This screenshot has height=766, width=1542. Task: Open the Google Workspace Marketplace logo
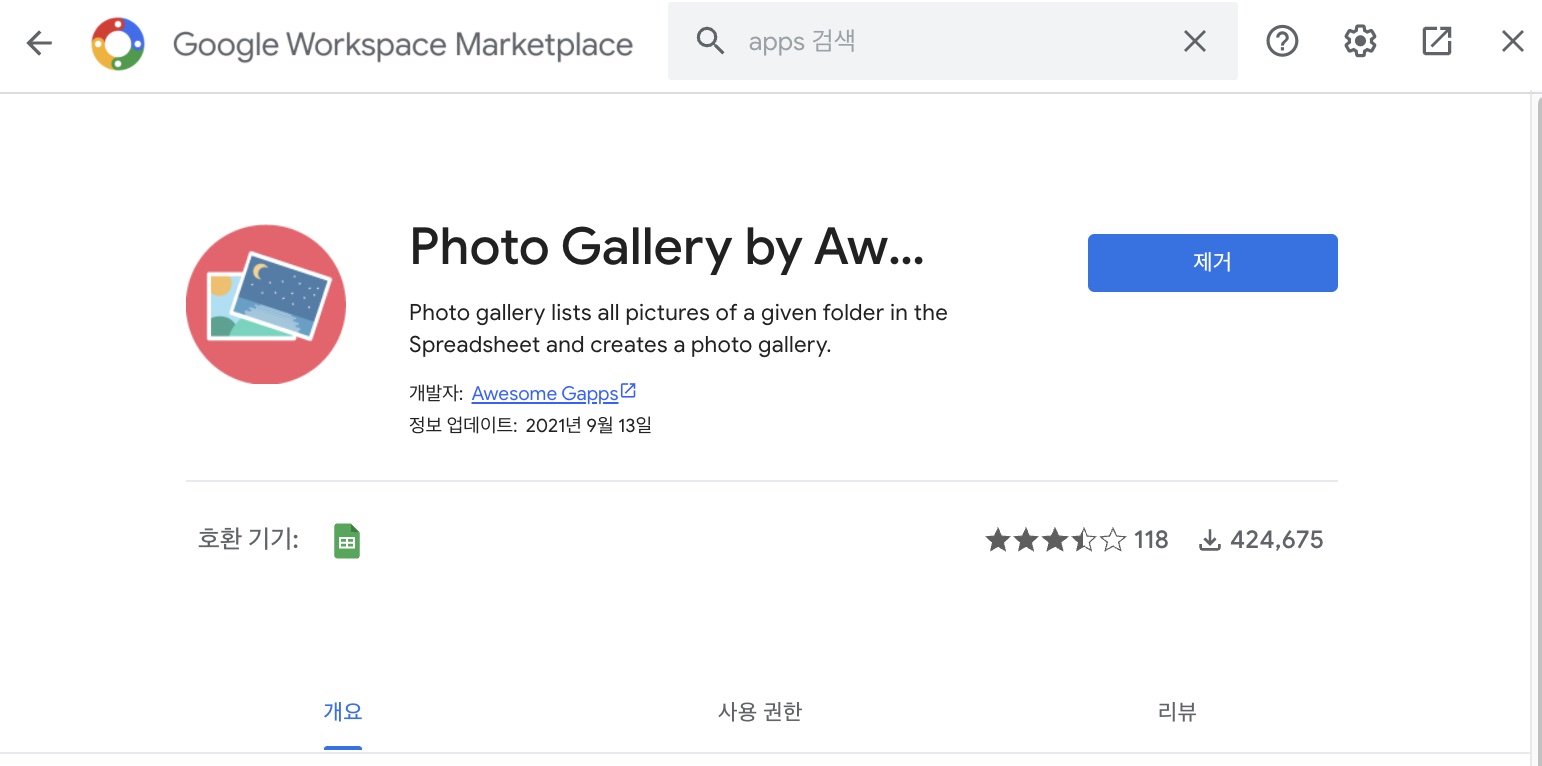tap(118, 44)
